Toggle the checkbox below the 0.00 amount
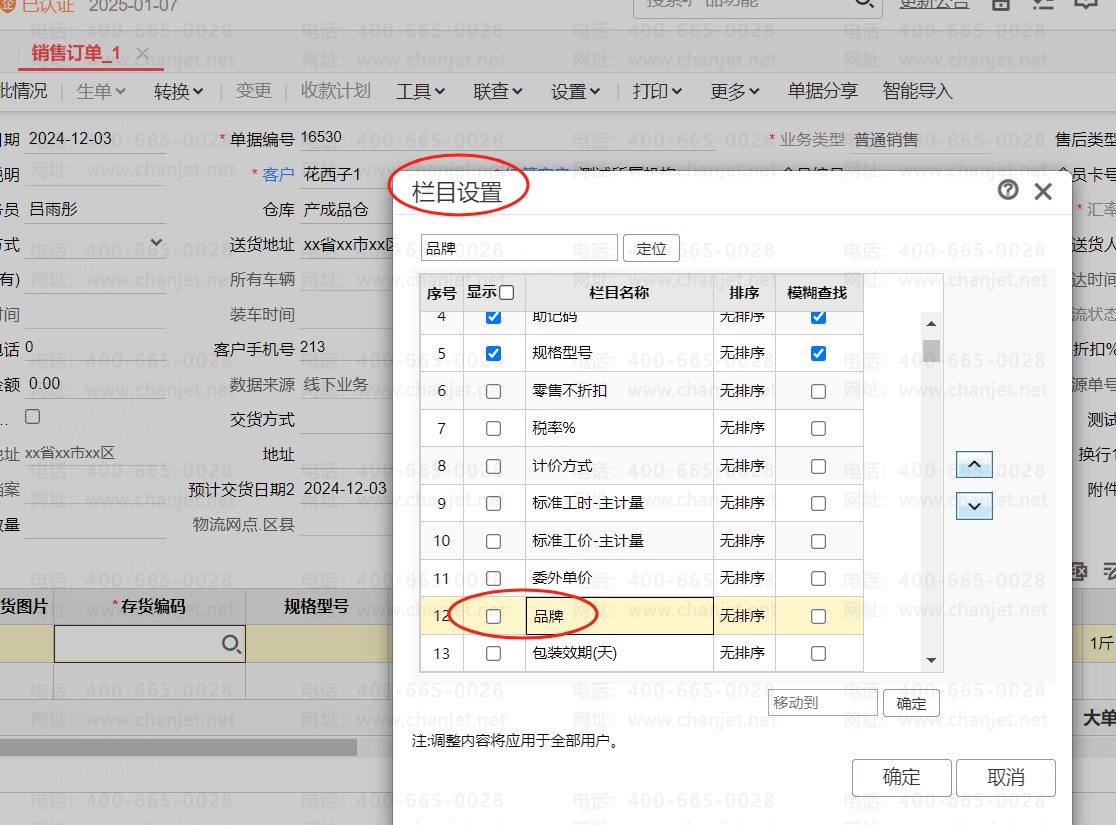Screen dimensions: 1116x825 pos(33,416)
